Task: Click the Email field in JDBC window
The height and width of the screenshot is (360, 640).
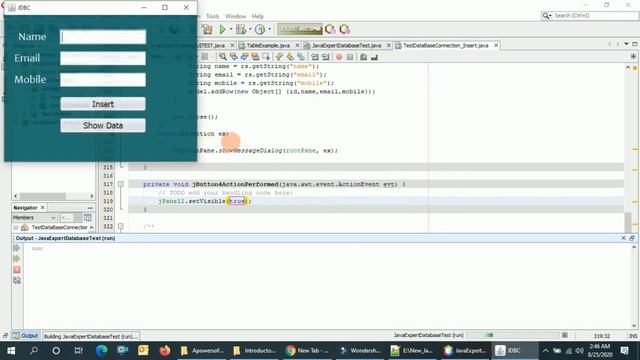Action: (x=103, y=58)
